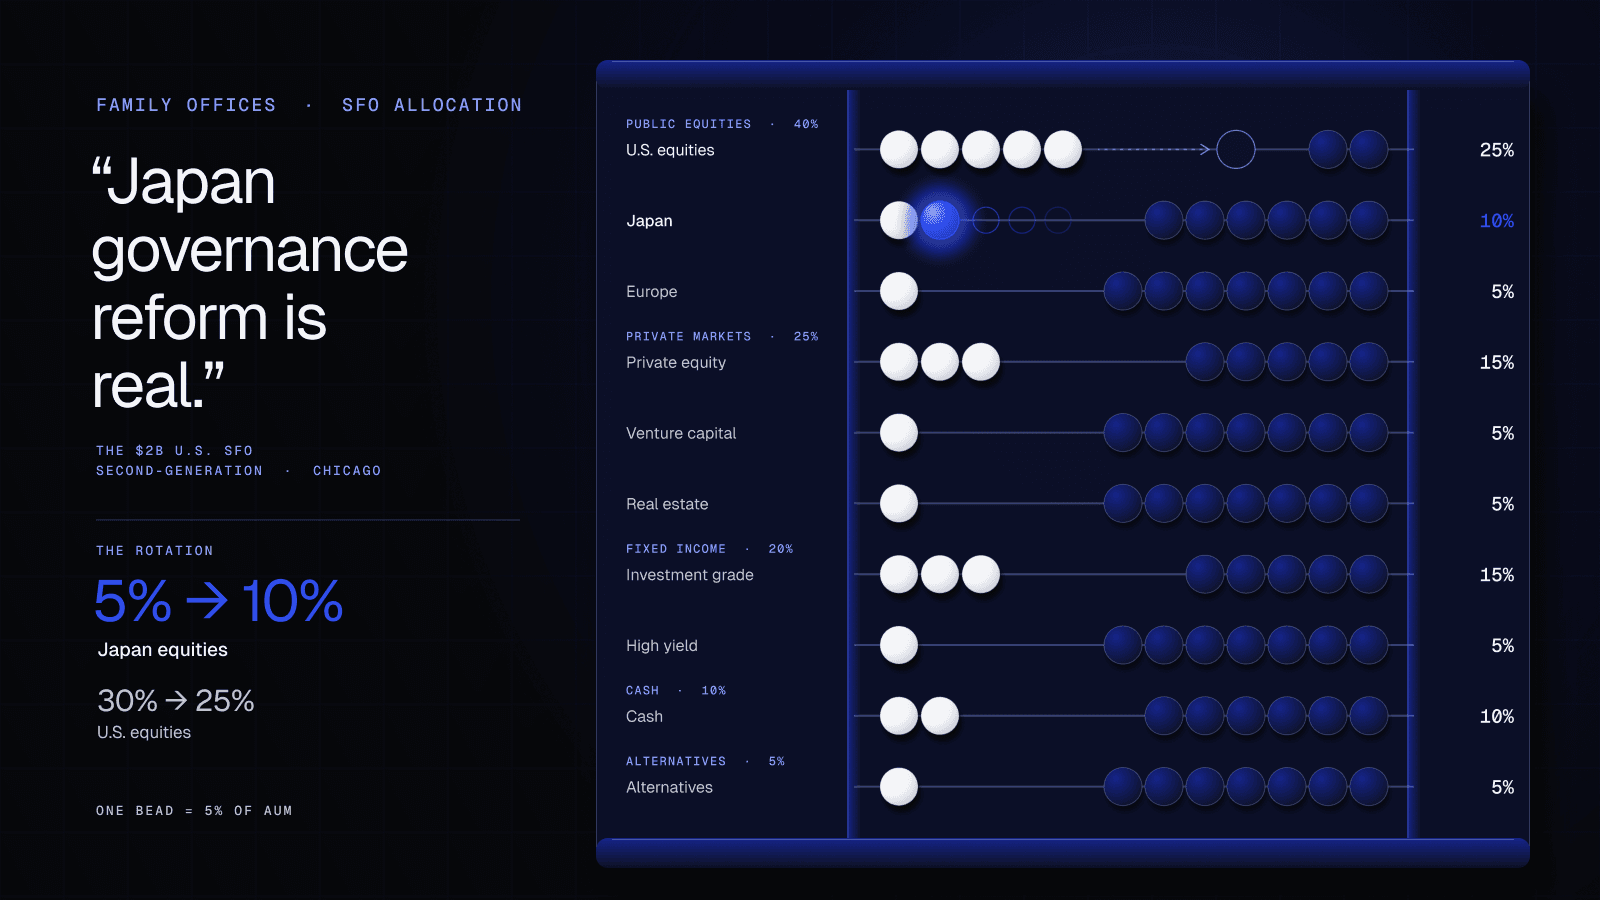This screenshot has height=900, width=1600.
Task: Click the empty target circle in U.S. equities row
Action: pos(1236,150)
